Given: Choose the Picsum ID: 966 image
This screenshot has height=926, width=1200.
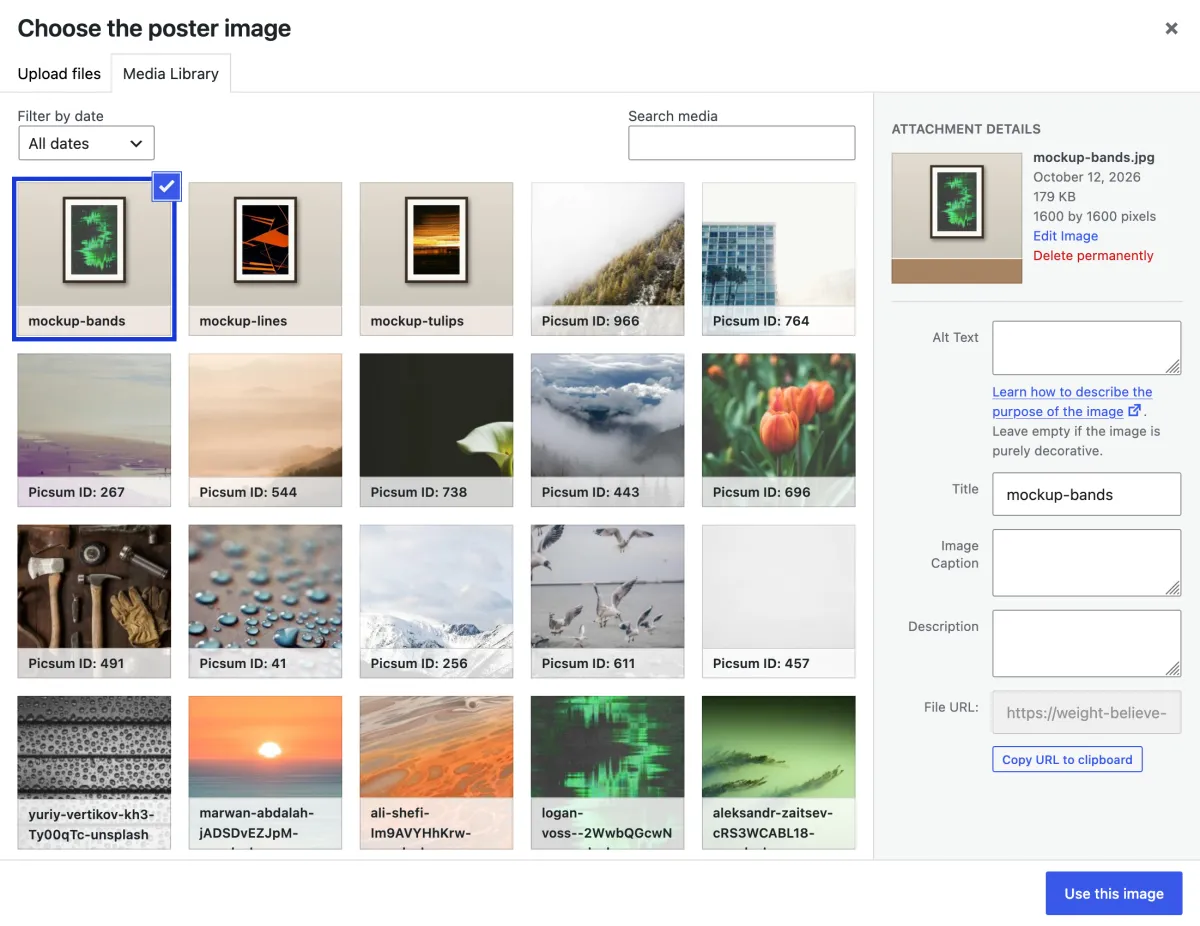Looking at the screenshot, I should click(x=607, y=258).
